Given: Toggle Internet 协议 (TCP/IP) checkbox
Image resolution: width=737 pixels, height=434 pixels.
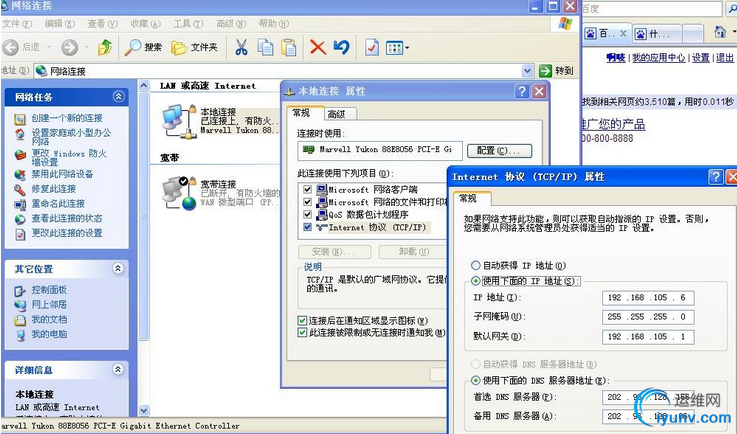Looking at the screenshot, I should 307,227.
